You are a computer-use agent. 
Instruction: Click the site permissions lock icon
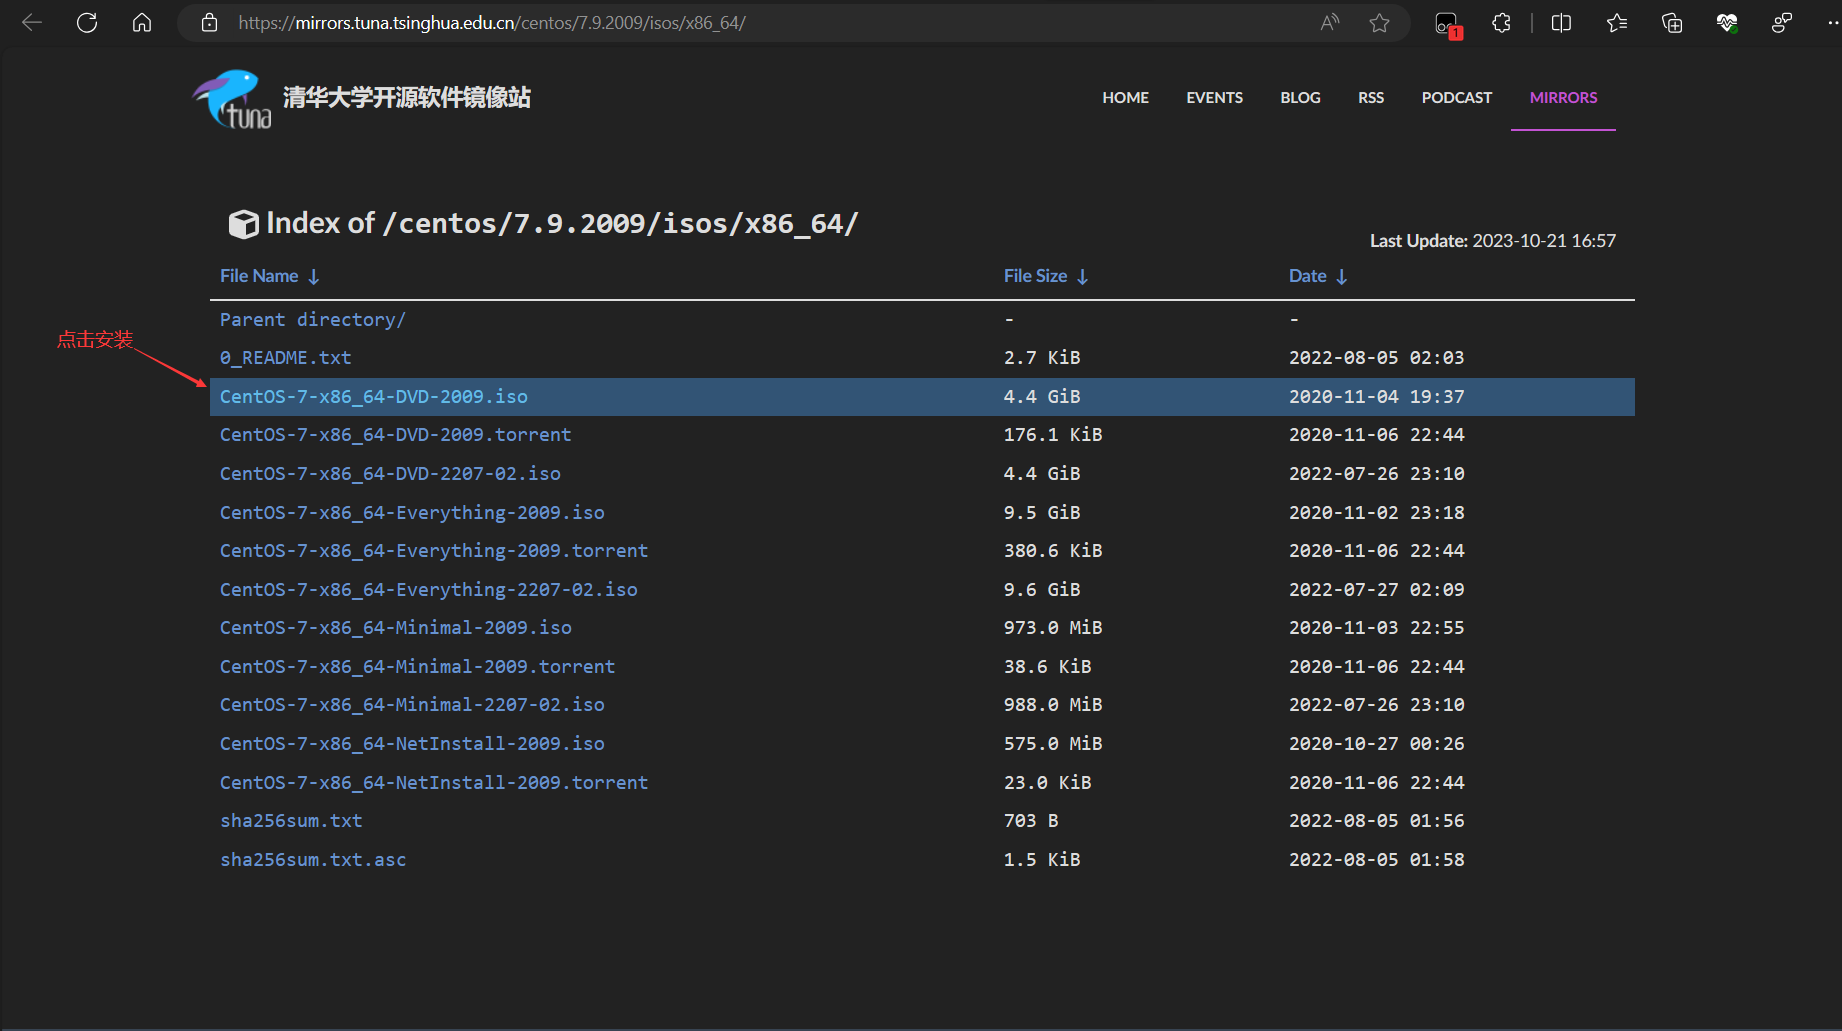[x=209, y=22]
